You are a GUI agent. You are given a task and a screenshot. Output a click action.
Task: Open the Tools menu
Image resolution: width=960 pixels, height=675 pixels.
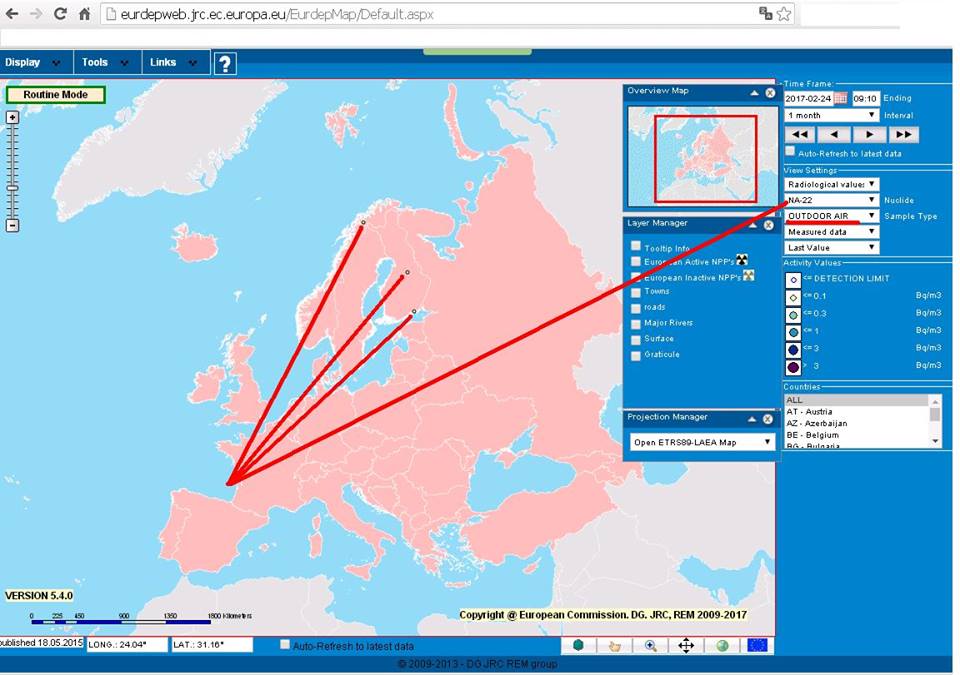(105, 62)
